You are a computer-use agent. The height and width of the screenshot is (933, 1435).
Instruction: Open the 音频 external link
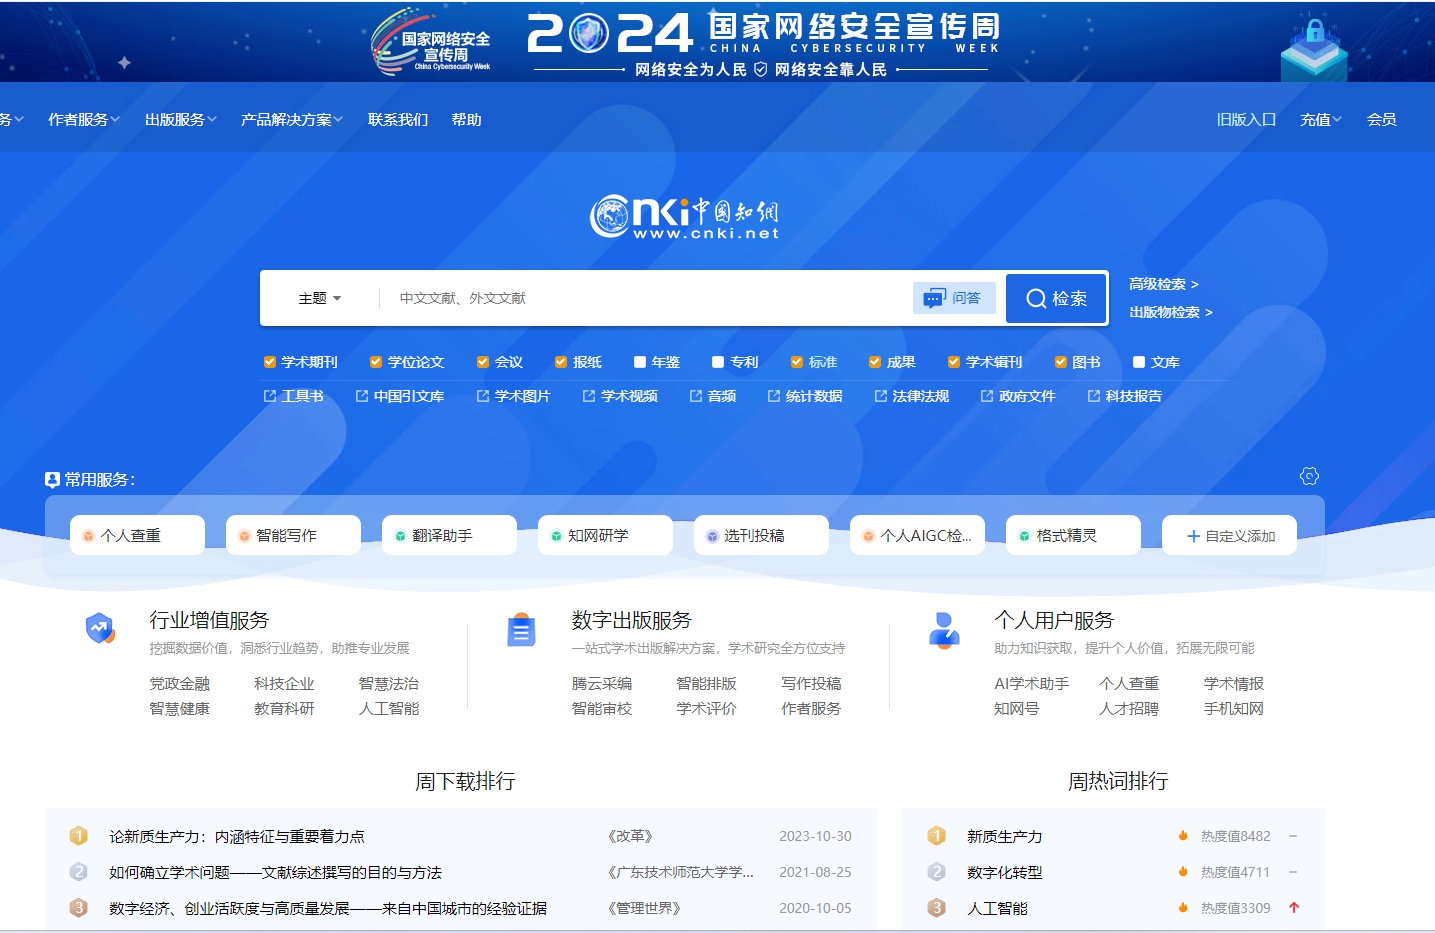tap(712, 396)
